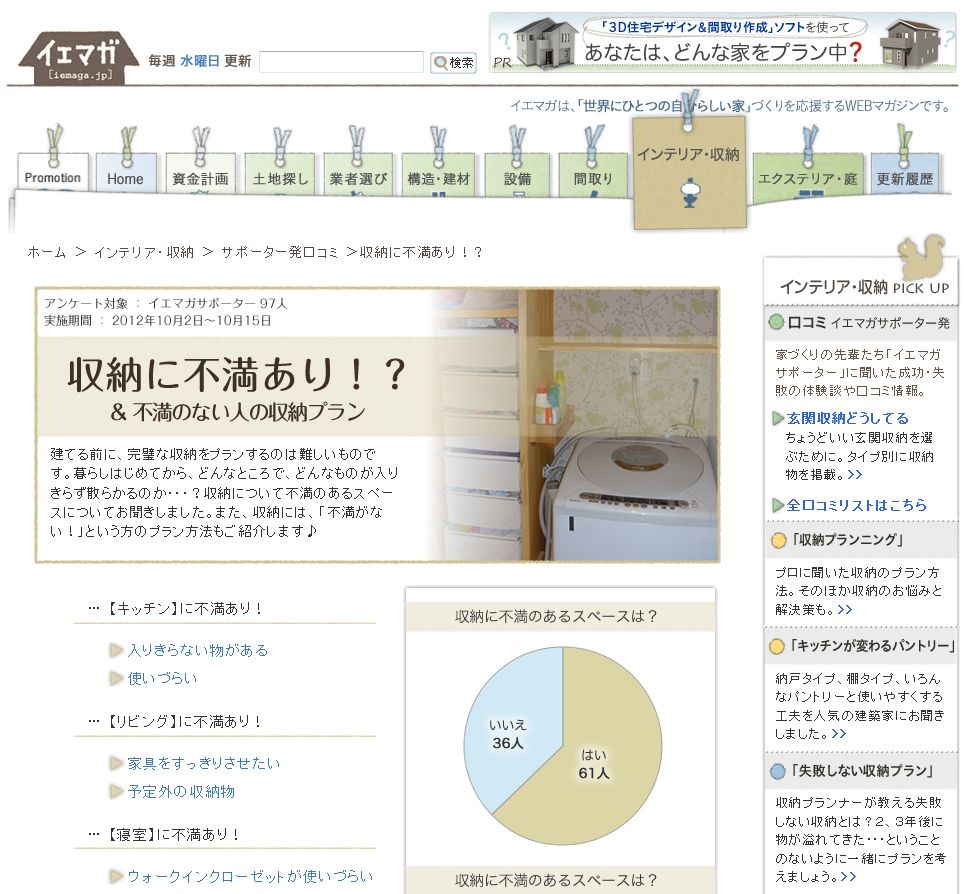Click the squirrel icon above PICK UP
This screenshot has width=964, height=894.
pyautogui.click(x=922, y=257)
